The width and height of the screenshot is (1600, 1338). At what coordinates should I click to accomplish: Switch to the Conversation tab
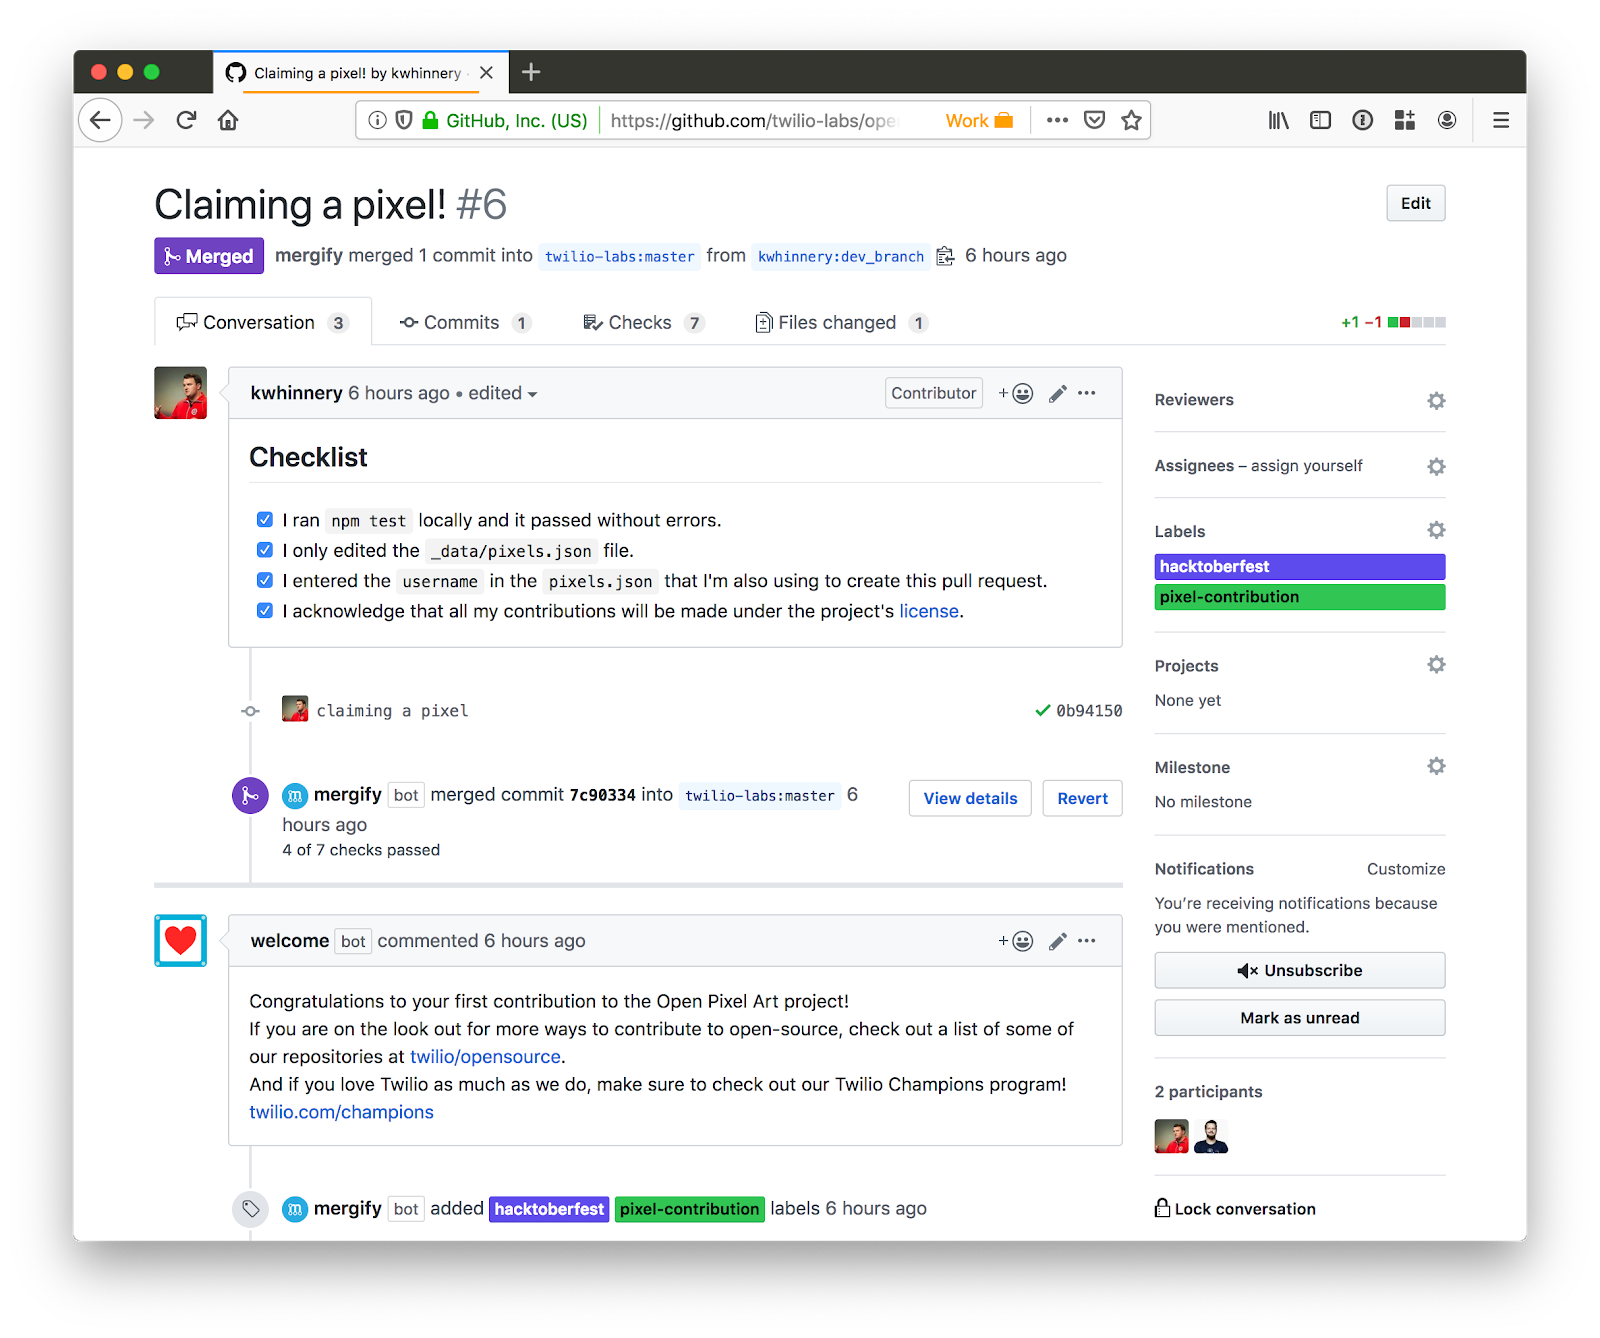262,322
